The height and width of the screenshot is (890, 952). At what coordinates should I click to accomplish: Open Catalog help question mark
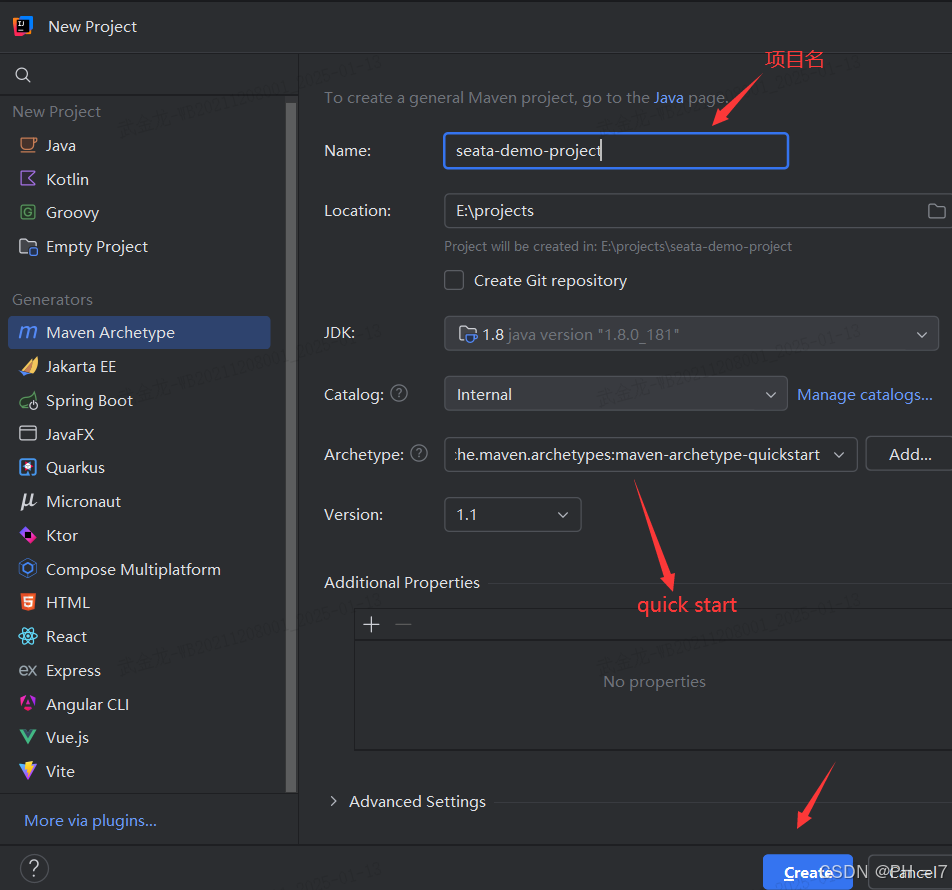tap(399, 393)
